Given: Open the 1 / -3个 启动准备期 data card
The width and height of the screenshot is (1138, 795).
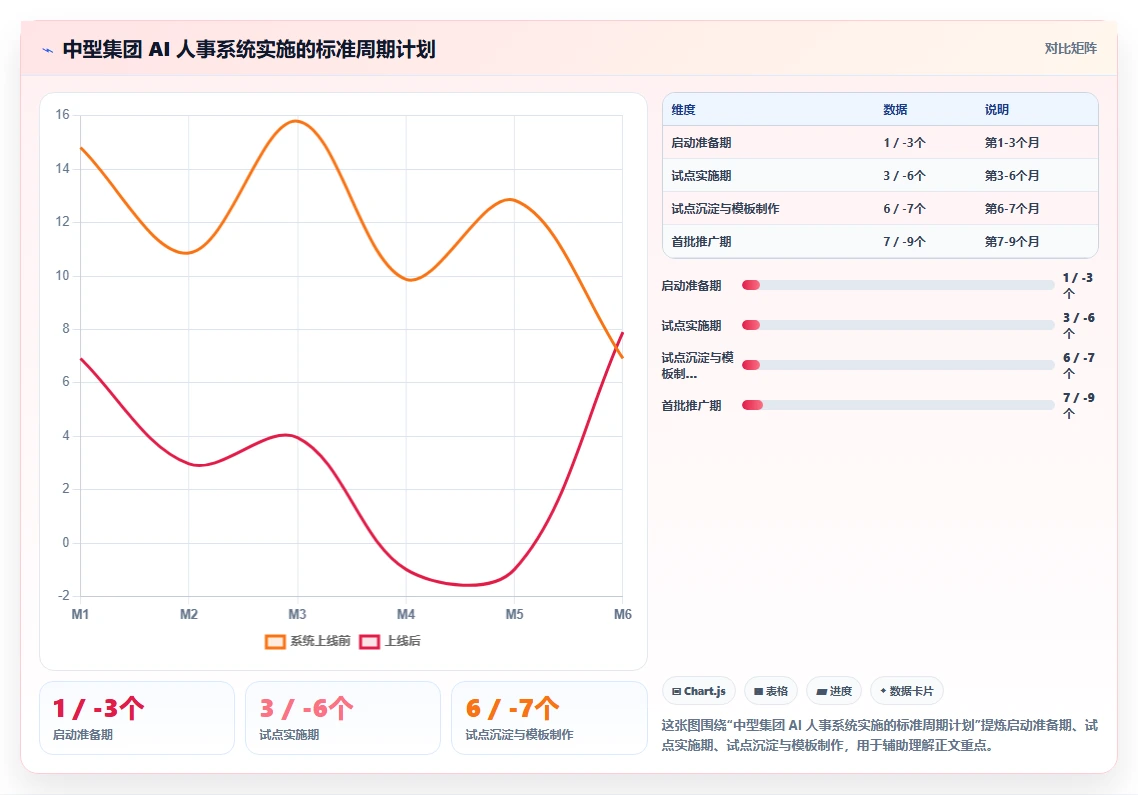Looking at the screenshot, I should tap(137, 718).
